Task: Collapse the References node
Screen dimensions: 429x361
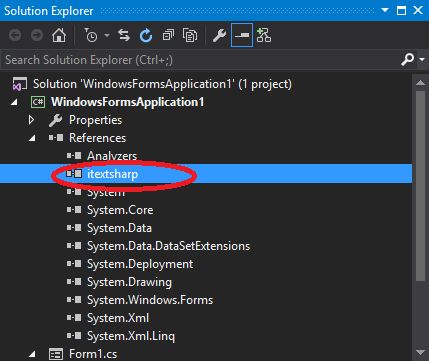Action: click(x=32, y=138)
